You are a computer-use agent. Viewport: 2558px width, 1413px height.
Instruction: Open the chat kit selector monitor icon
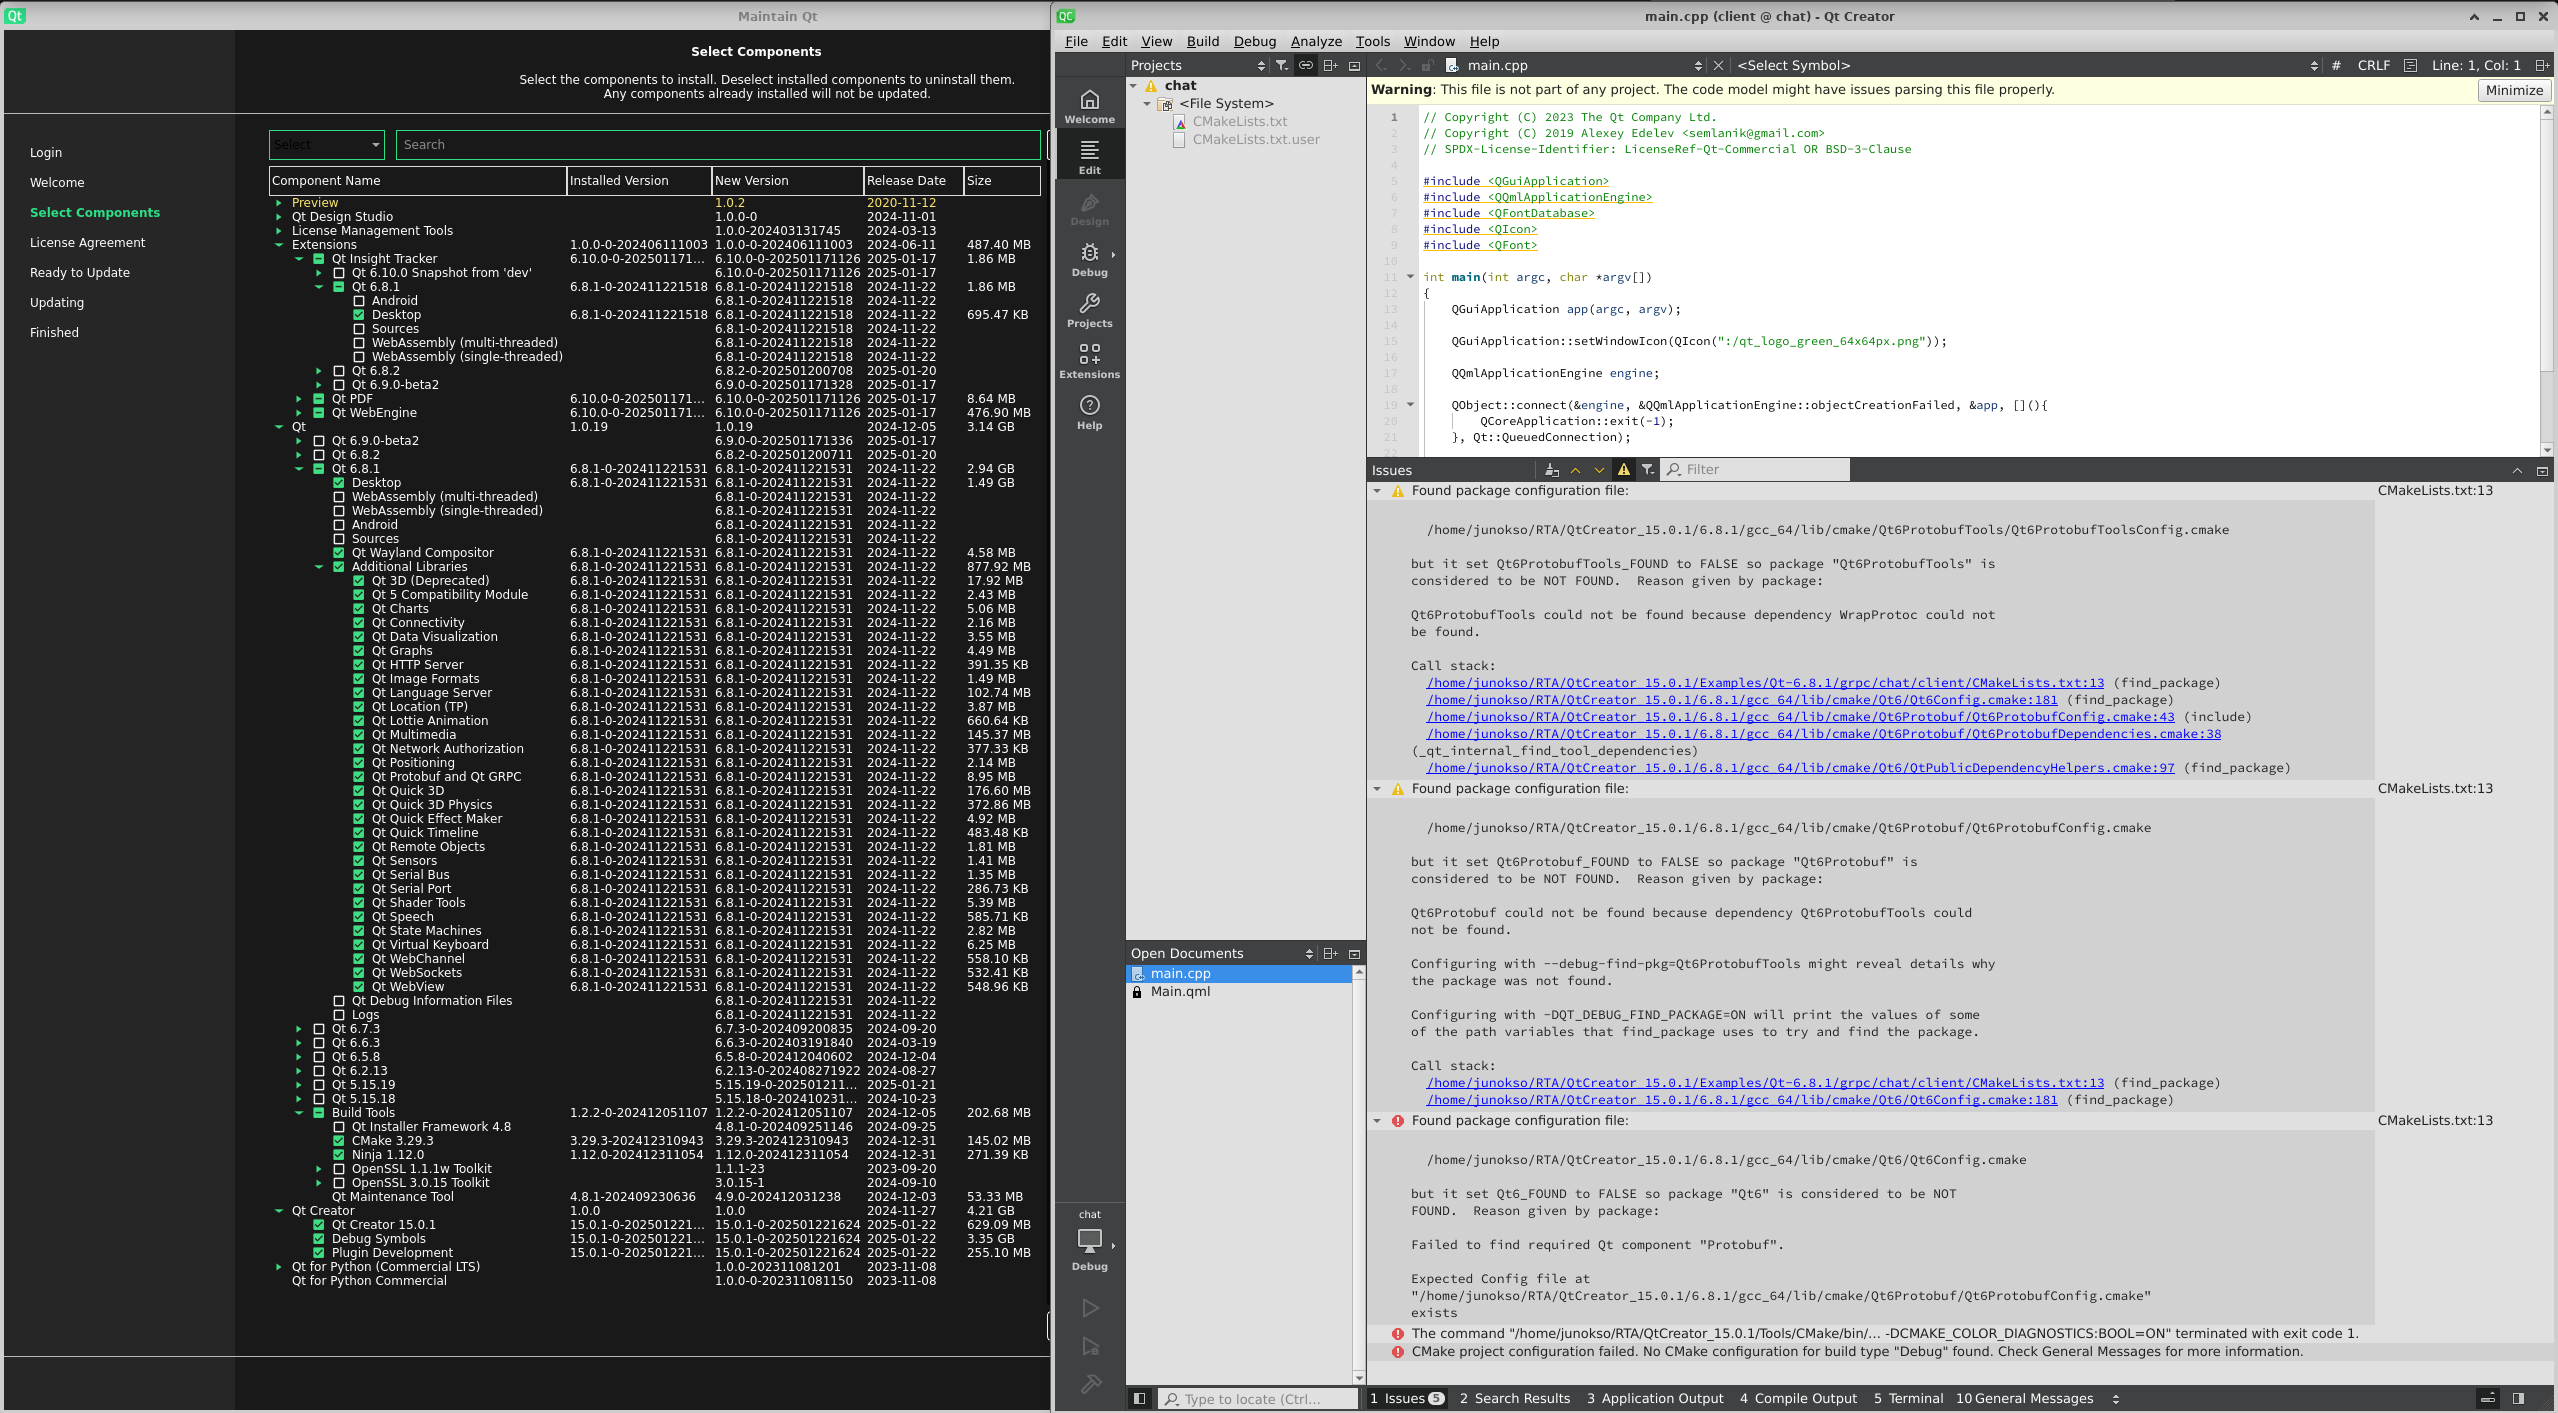tap(1089, 1242)
